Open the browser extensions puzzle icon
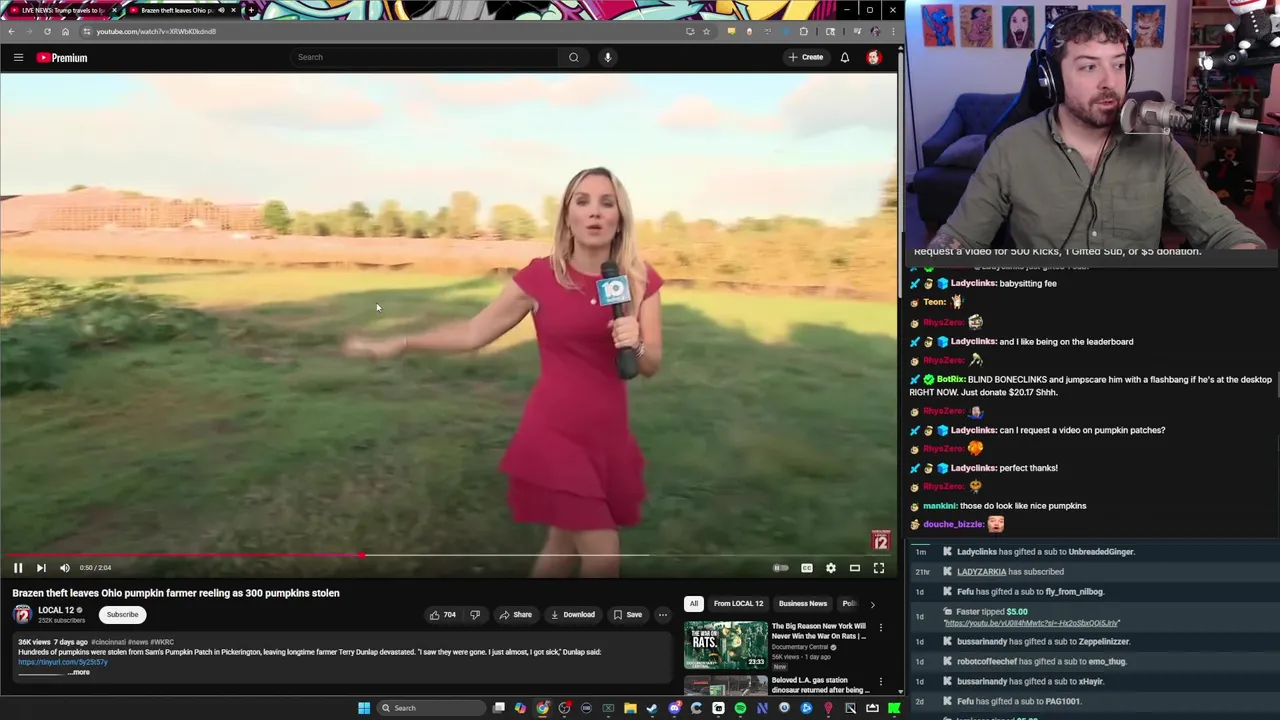1280x720 pixels. [x=804, y=31]
